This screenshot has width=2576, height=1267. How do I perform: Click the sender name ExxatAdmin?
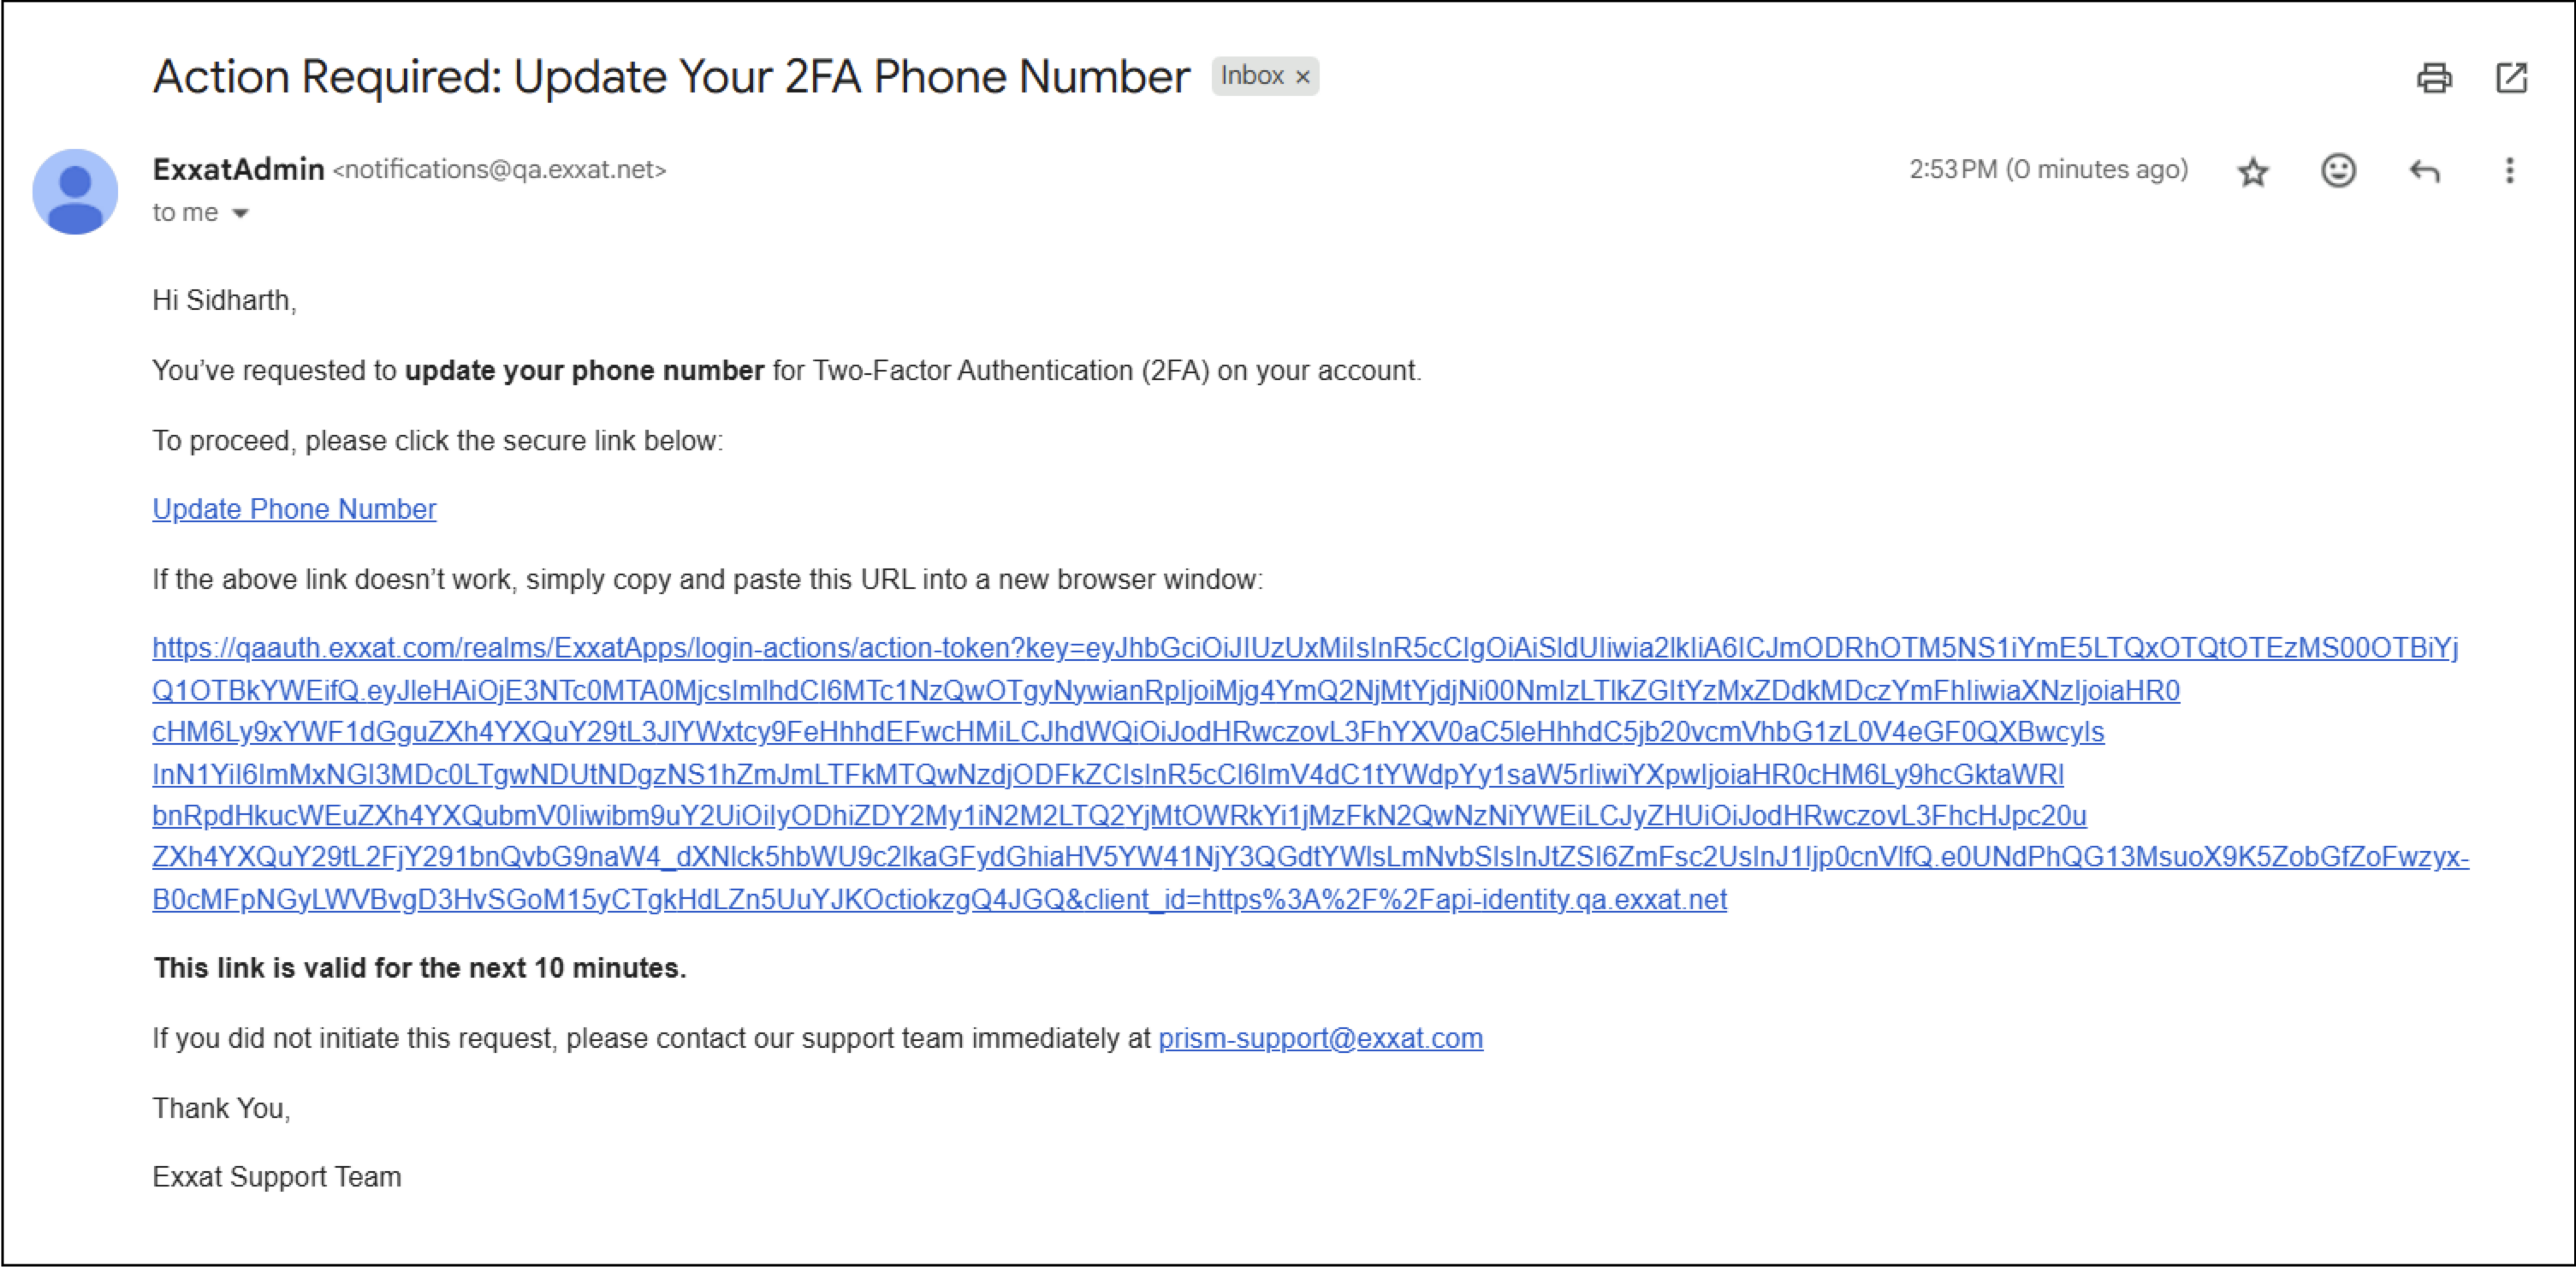point(238,170)
